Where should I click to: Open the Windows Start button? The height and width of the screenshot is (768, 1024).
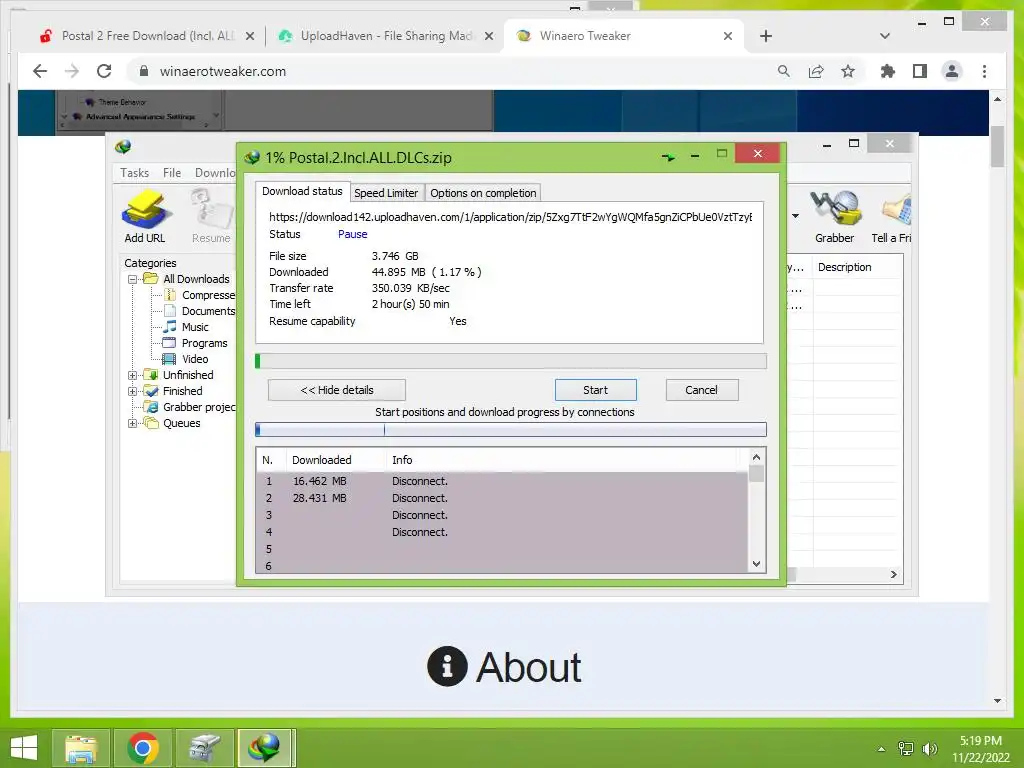pyautogui.click(x=24, y=748)
